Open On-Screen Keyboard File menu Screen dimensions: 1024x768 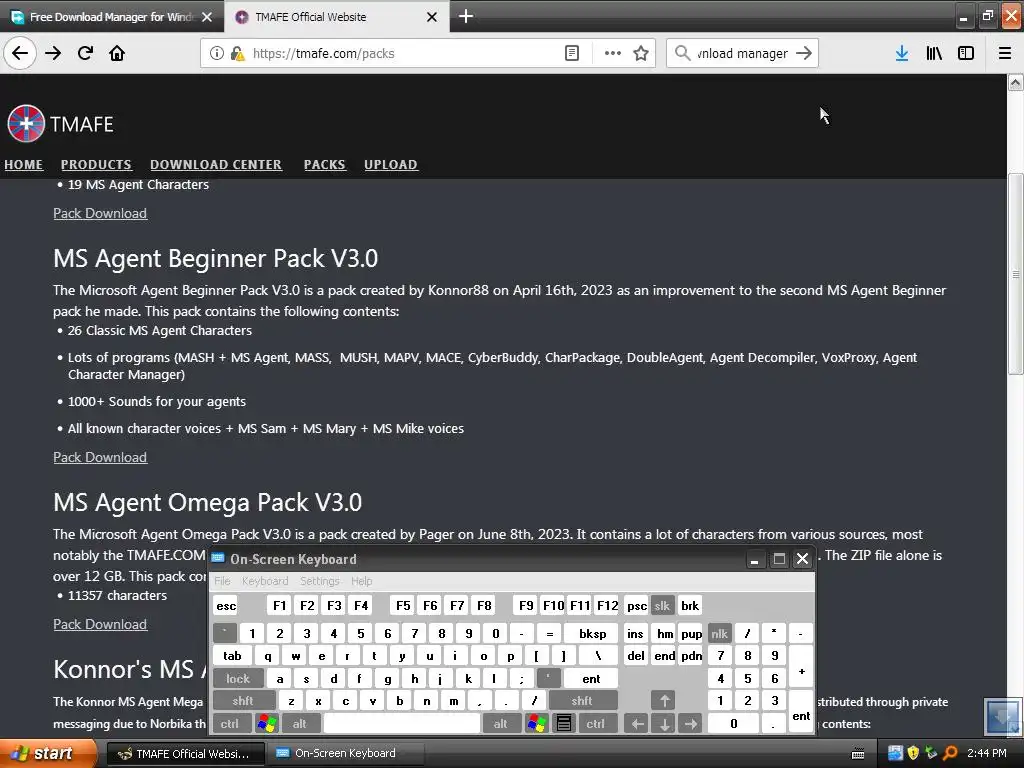tap(222, 581)
